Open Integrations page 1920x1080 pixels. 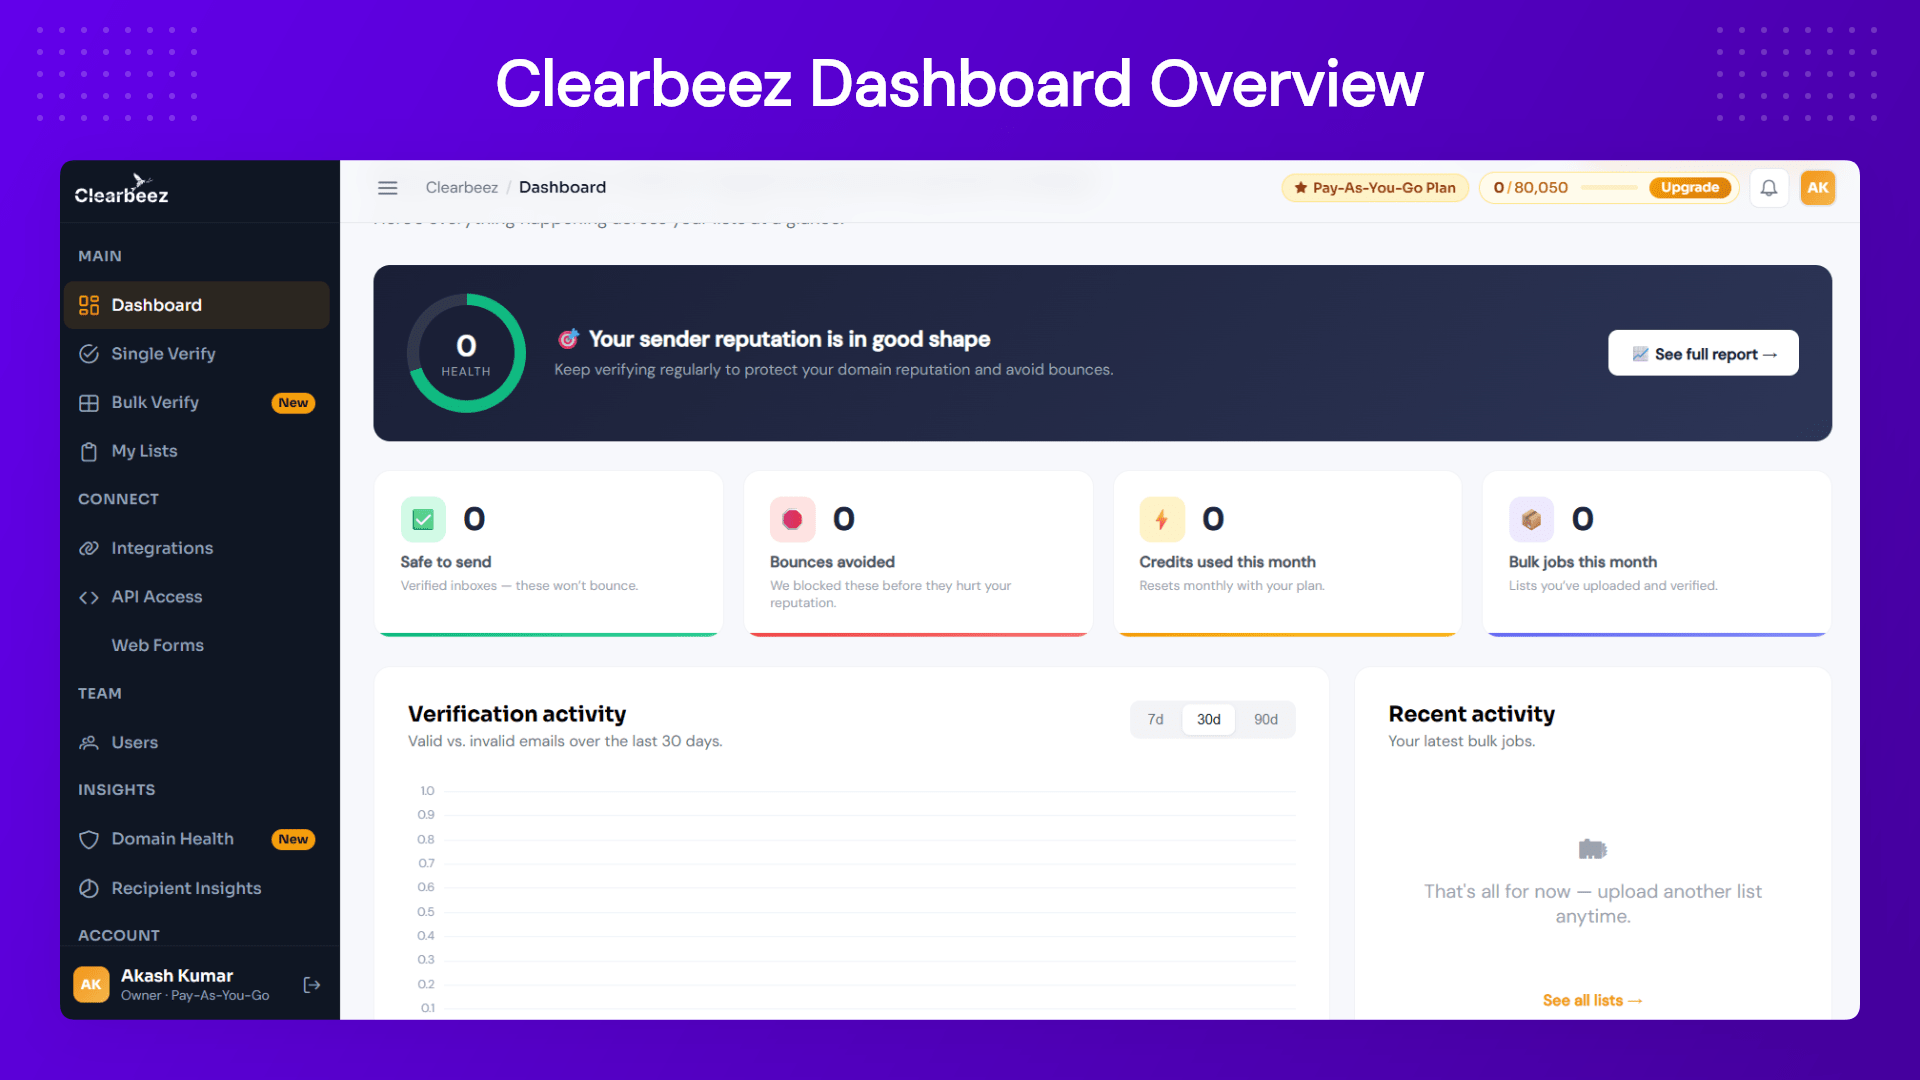(197, 548)
